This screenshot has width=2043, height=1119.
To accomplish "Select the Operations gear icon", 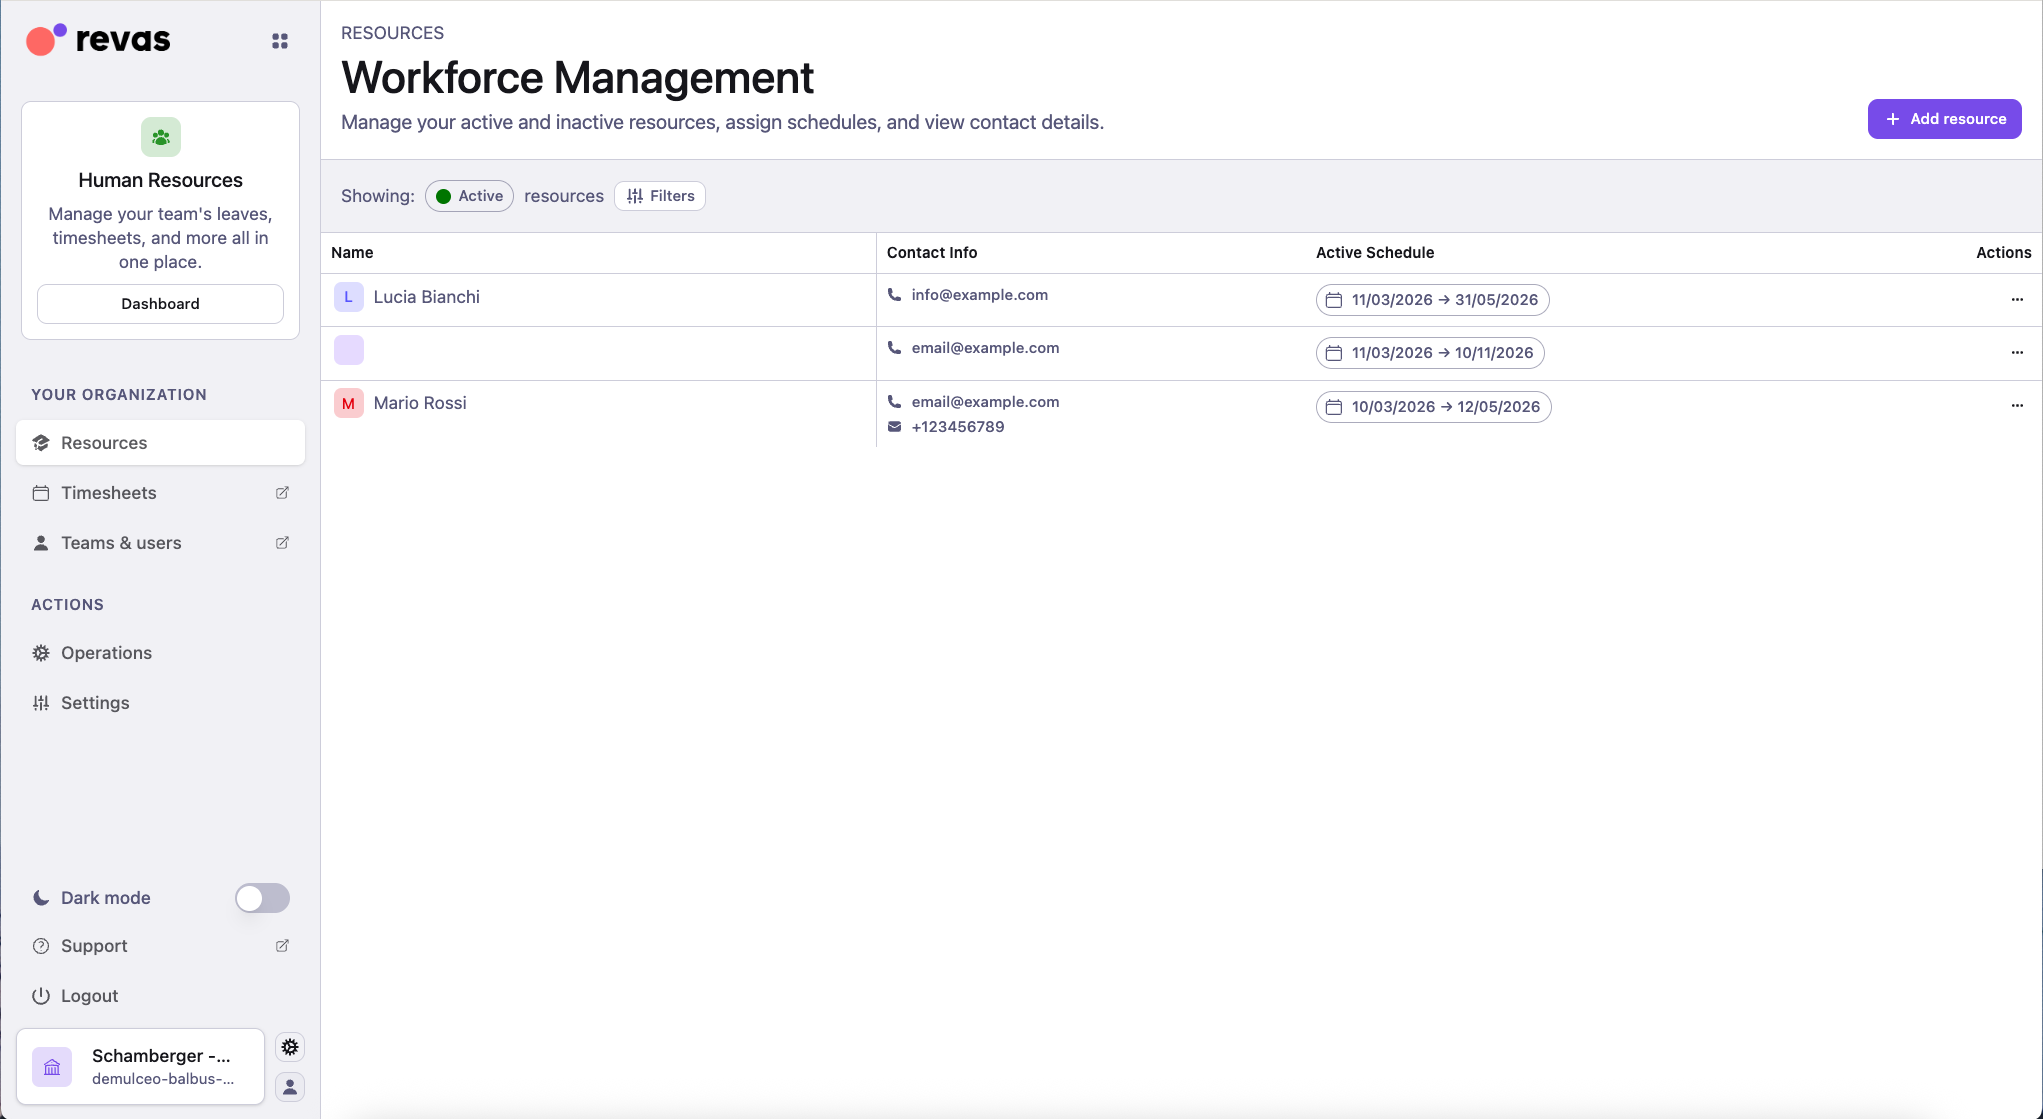I will [x=41, y=652].
